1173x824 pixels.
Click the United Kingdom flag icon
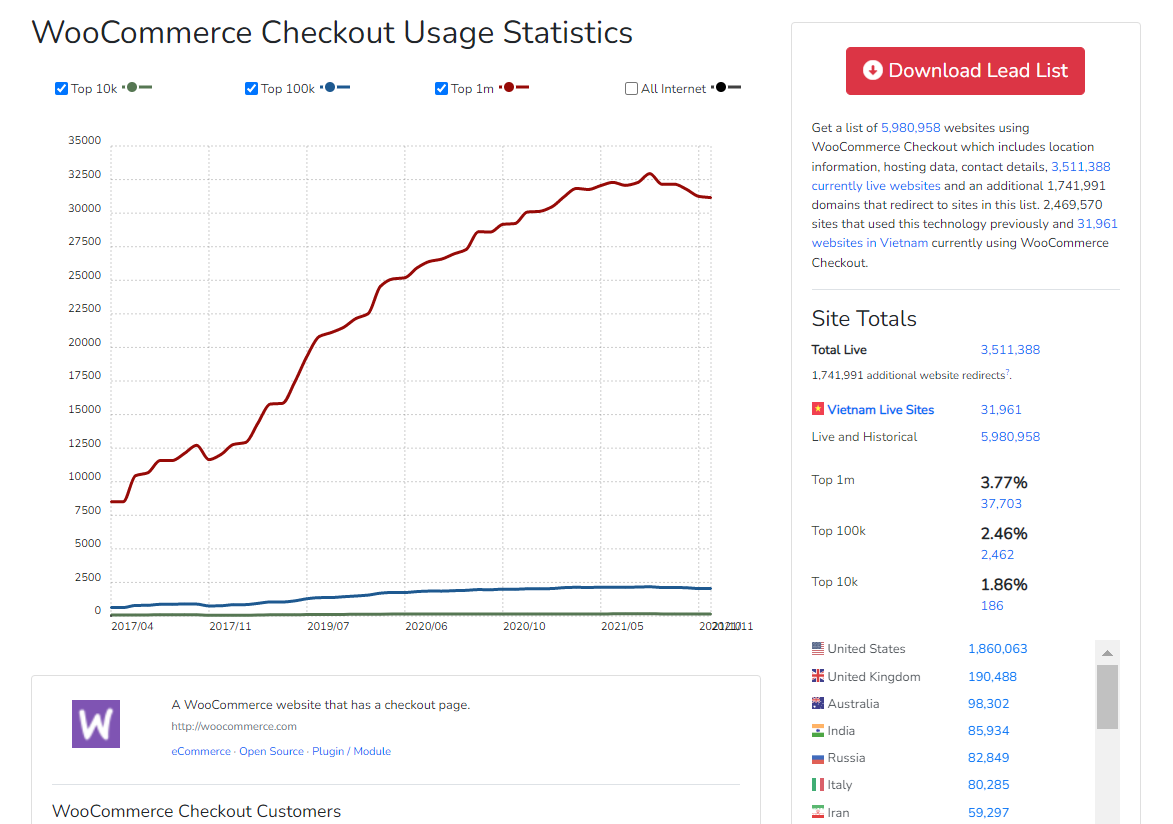tap(818, 676)
